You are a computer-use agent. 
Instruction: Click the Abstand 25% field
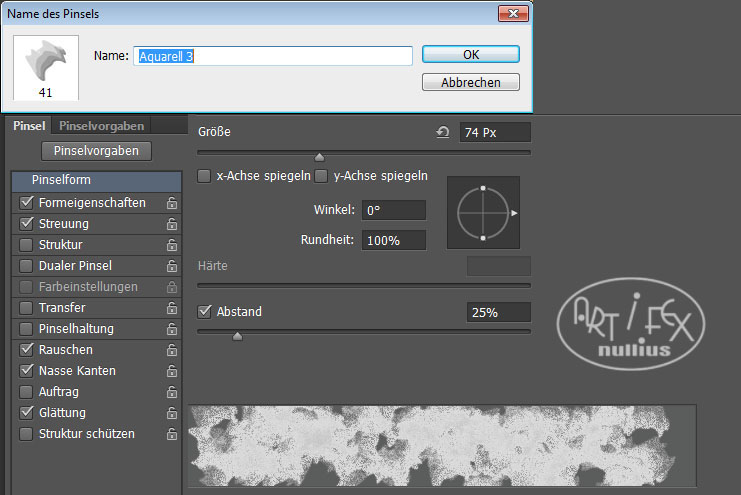499,312
